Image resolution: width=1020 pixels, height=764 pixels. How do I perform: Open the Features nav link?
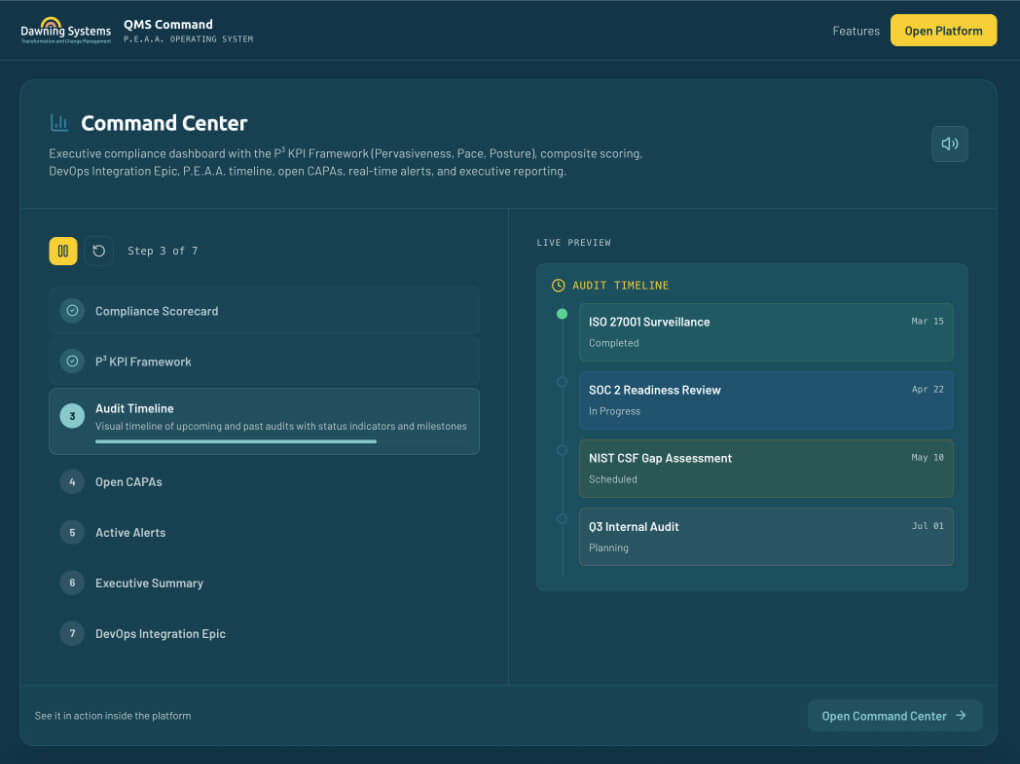856,31
